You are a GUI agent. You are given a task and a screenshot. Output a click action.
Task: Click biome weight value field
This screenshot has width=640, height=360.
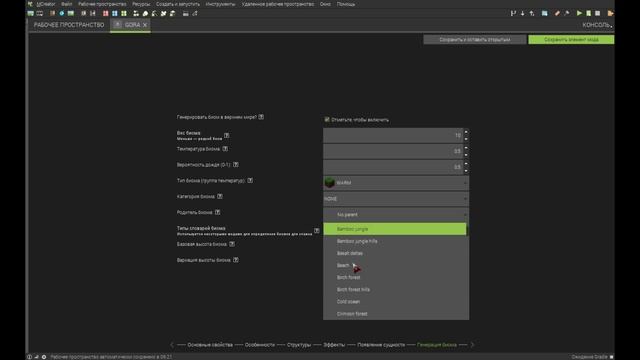pos(393,136)
